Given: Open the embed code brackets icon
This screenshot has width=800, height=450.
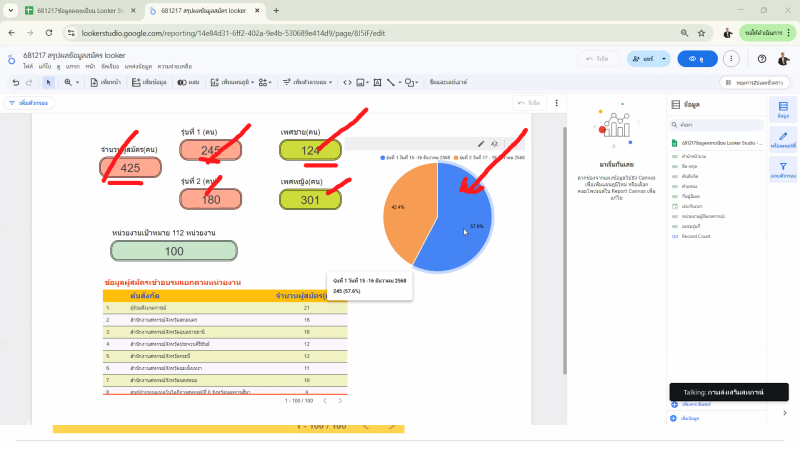Looking at the screenshot, I should click(x=347, y=82).
